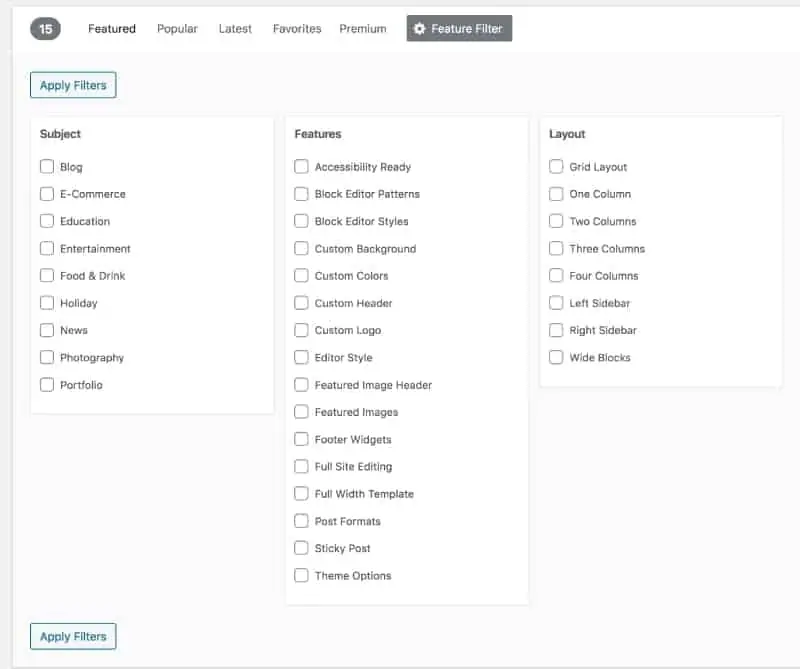800x669 pixels.
Task: Click the top Apply Filters button
Action: [73, 85]
